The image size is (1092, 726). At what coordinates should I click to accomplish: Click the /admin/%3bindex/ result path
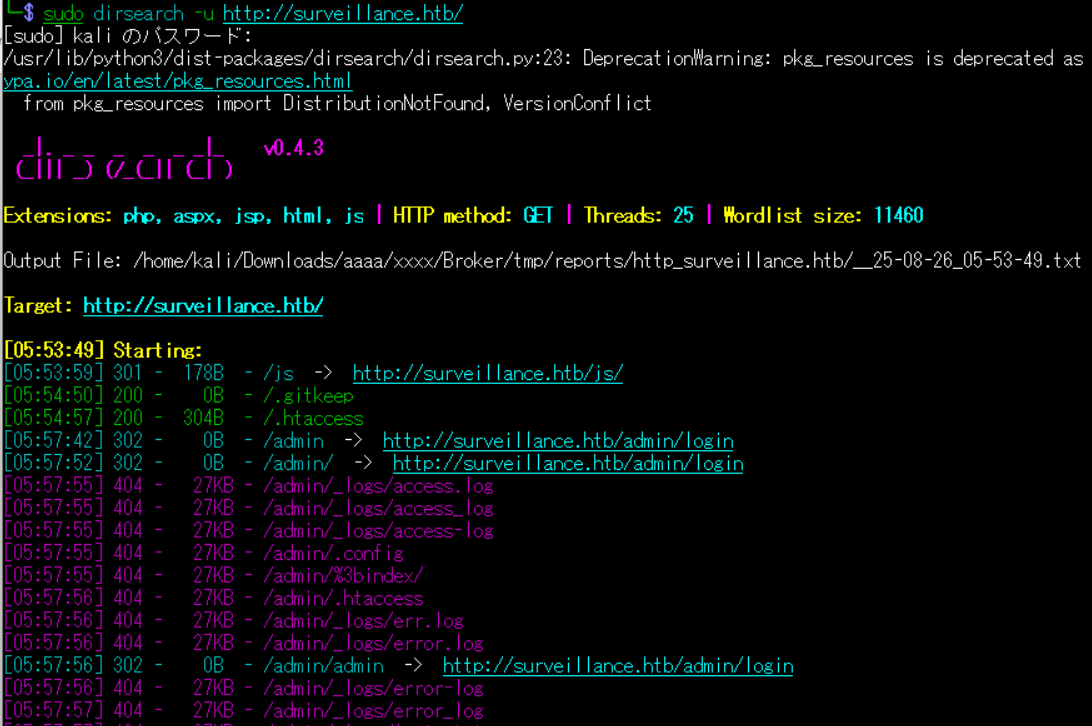pos(343,576)
